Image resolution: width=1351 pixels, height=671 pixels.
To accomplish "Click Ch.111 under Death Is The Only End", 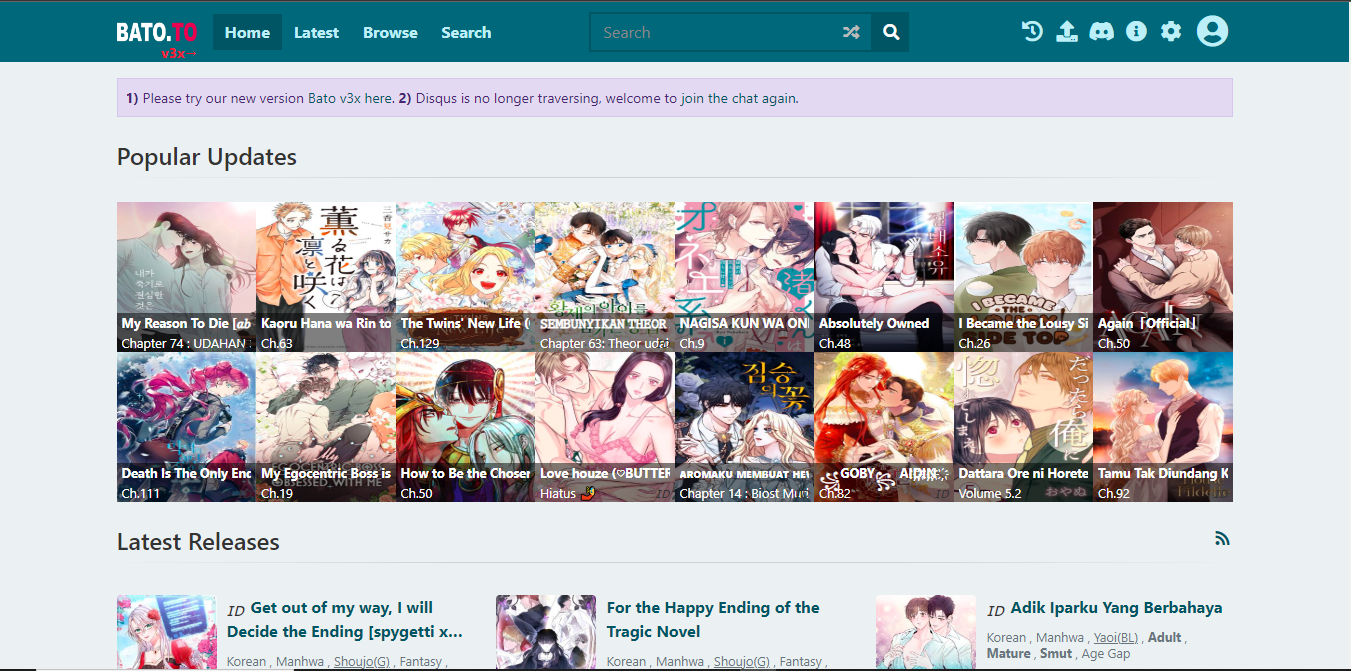I will click(x=140, y=493).
